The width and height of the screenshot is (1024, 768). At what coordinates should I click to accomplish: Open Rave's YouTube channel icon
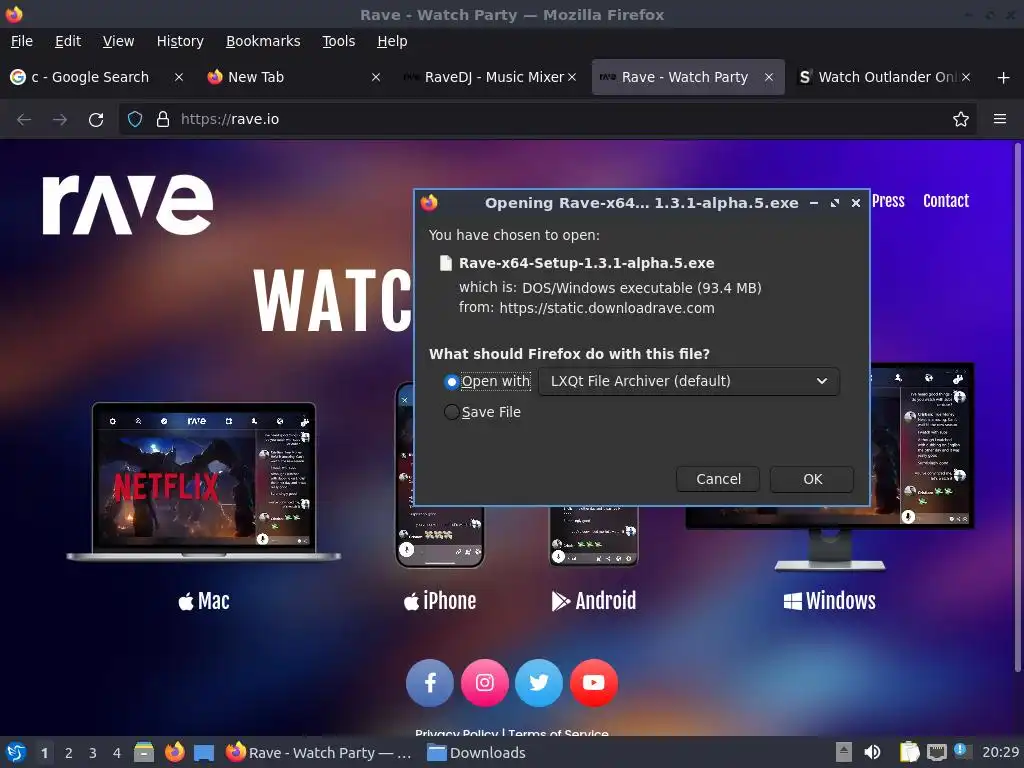coord(594,683)
